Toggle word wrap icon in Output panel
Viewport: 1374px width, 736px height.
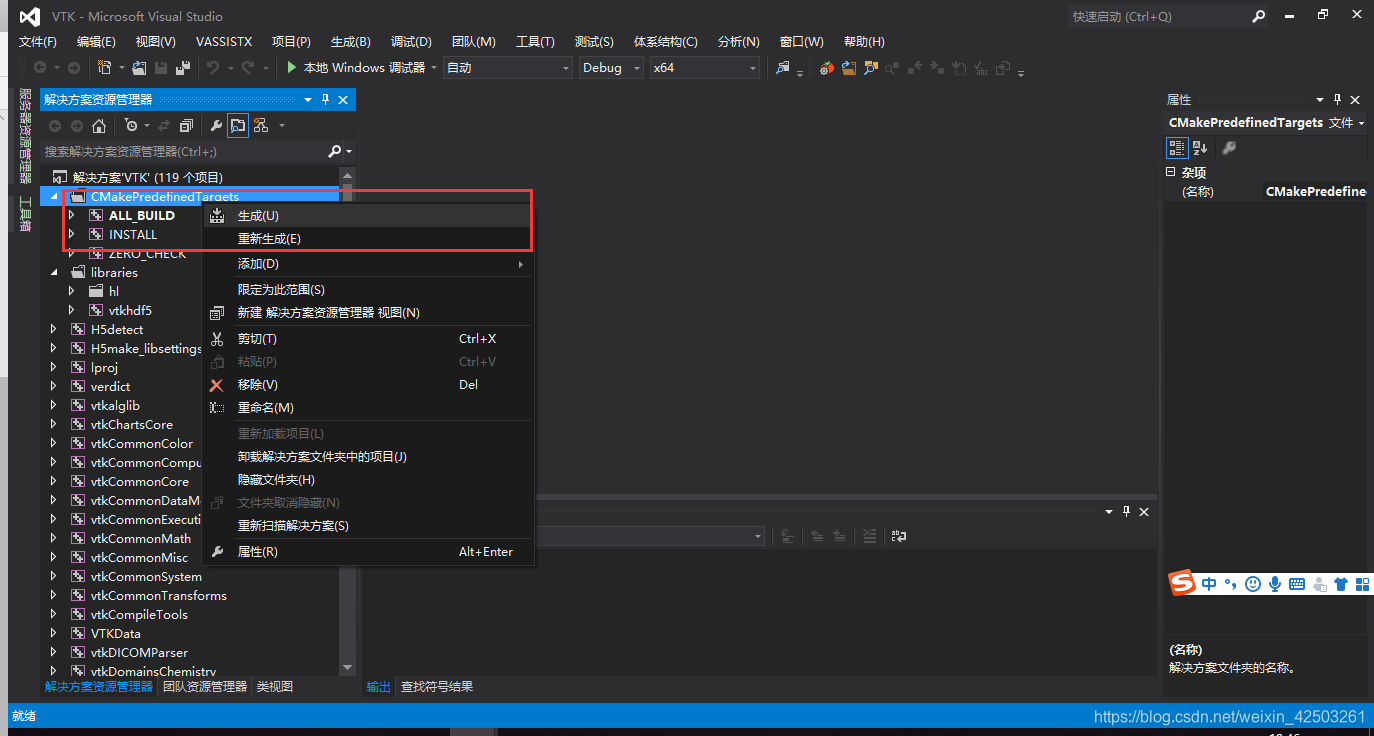[x=899, y=536]
